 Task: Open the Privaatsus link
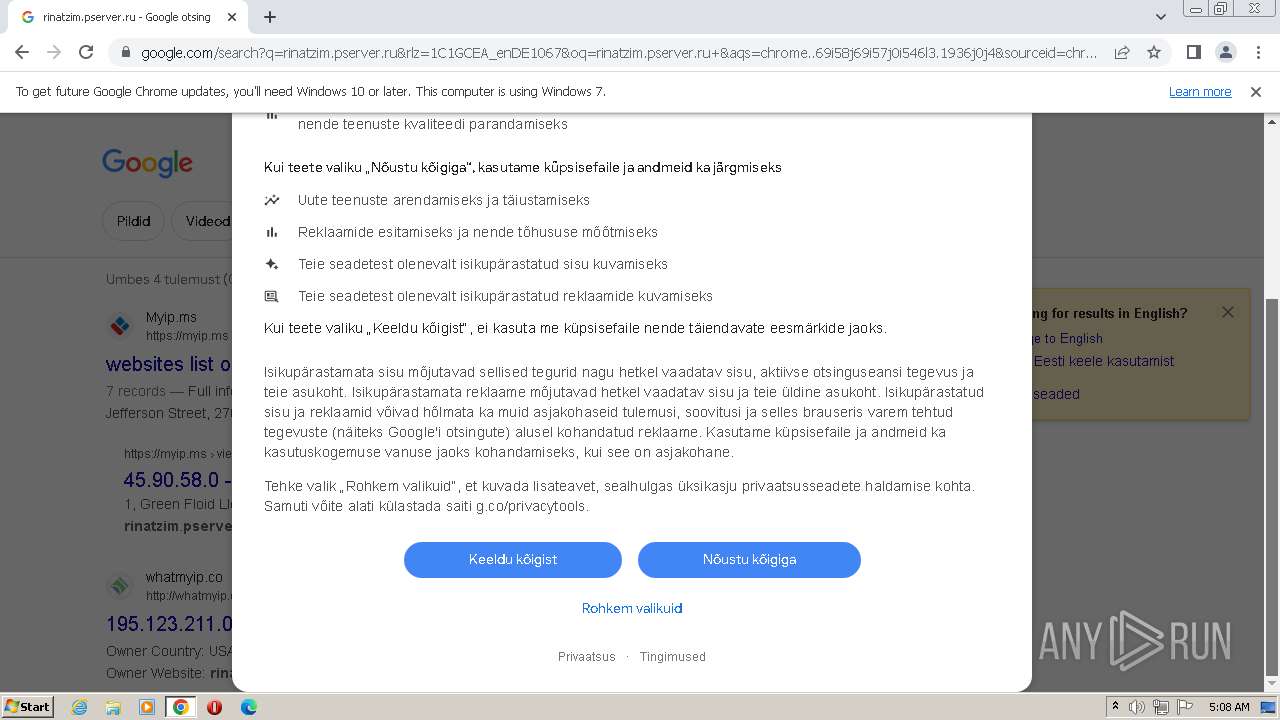[587, 657]
